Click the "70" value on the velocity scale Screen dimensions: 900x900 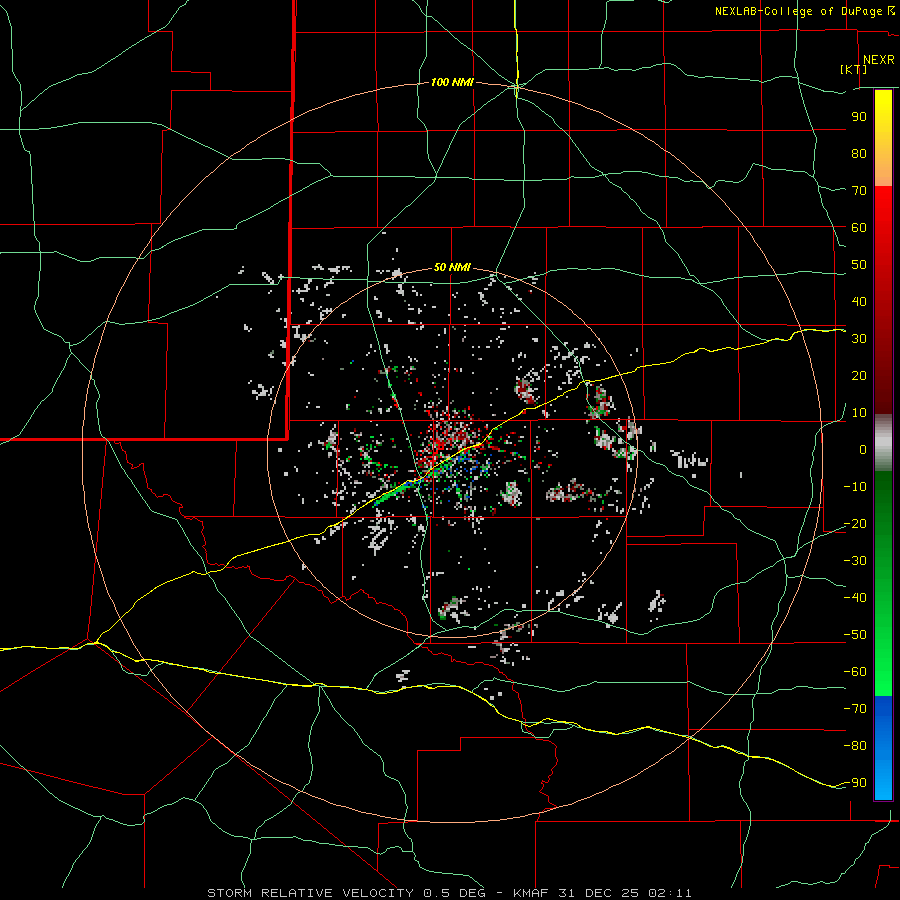[859, 191]
